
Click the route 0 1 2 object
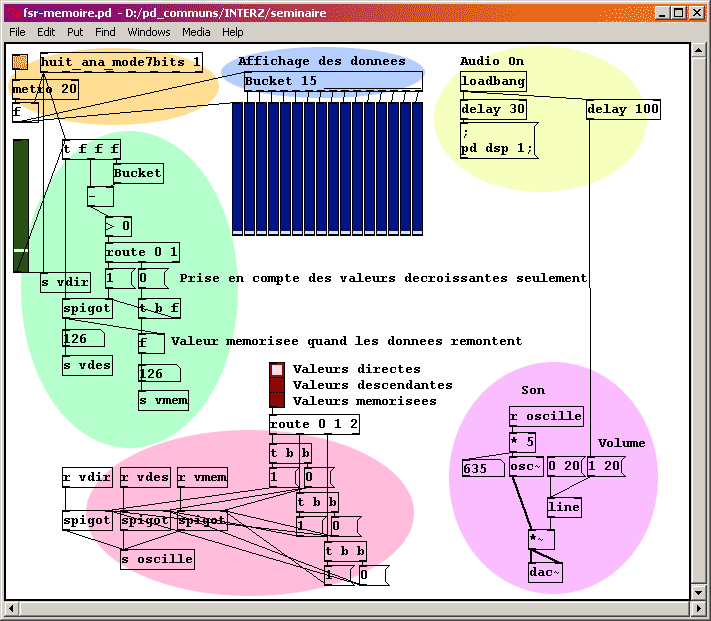coord(314,424)
